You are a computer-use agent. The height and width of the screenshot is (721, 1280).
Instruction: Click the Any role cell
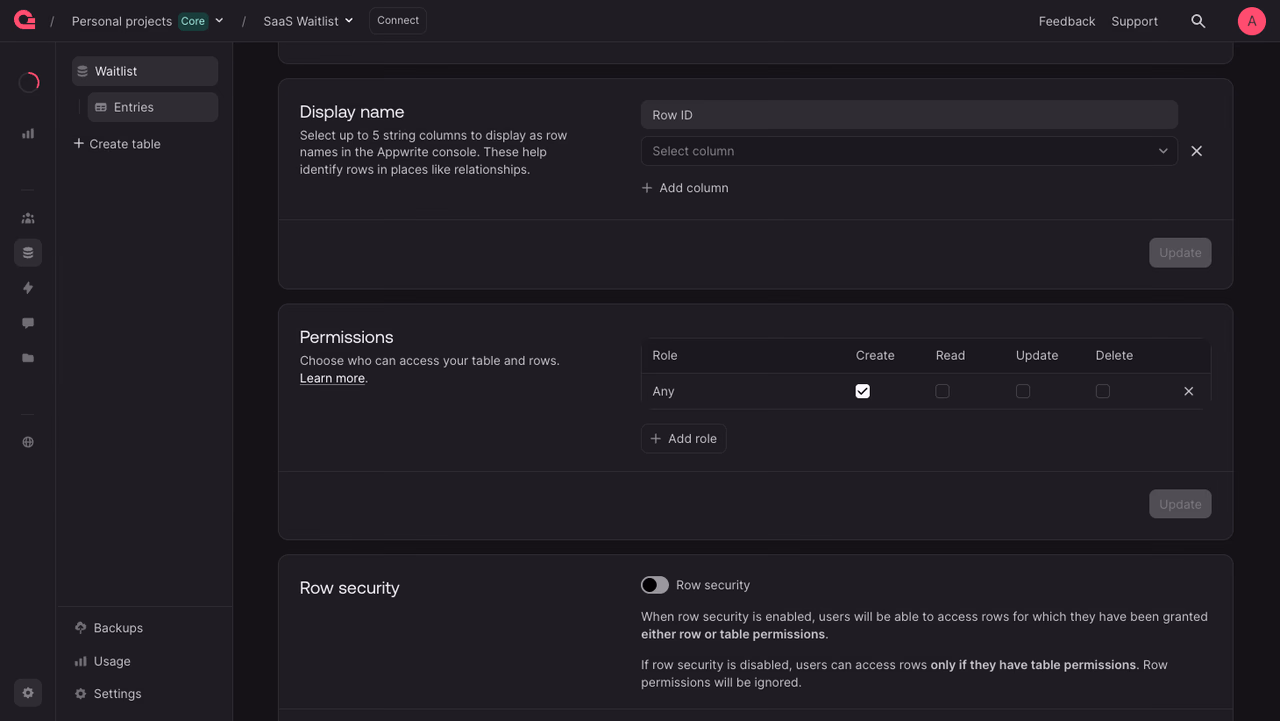(x=664, y=392)
